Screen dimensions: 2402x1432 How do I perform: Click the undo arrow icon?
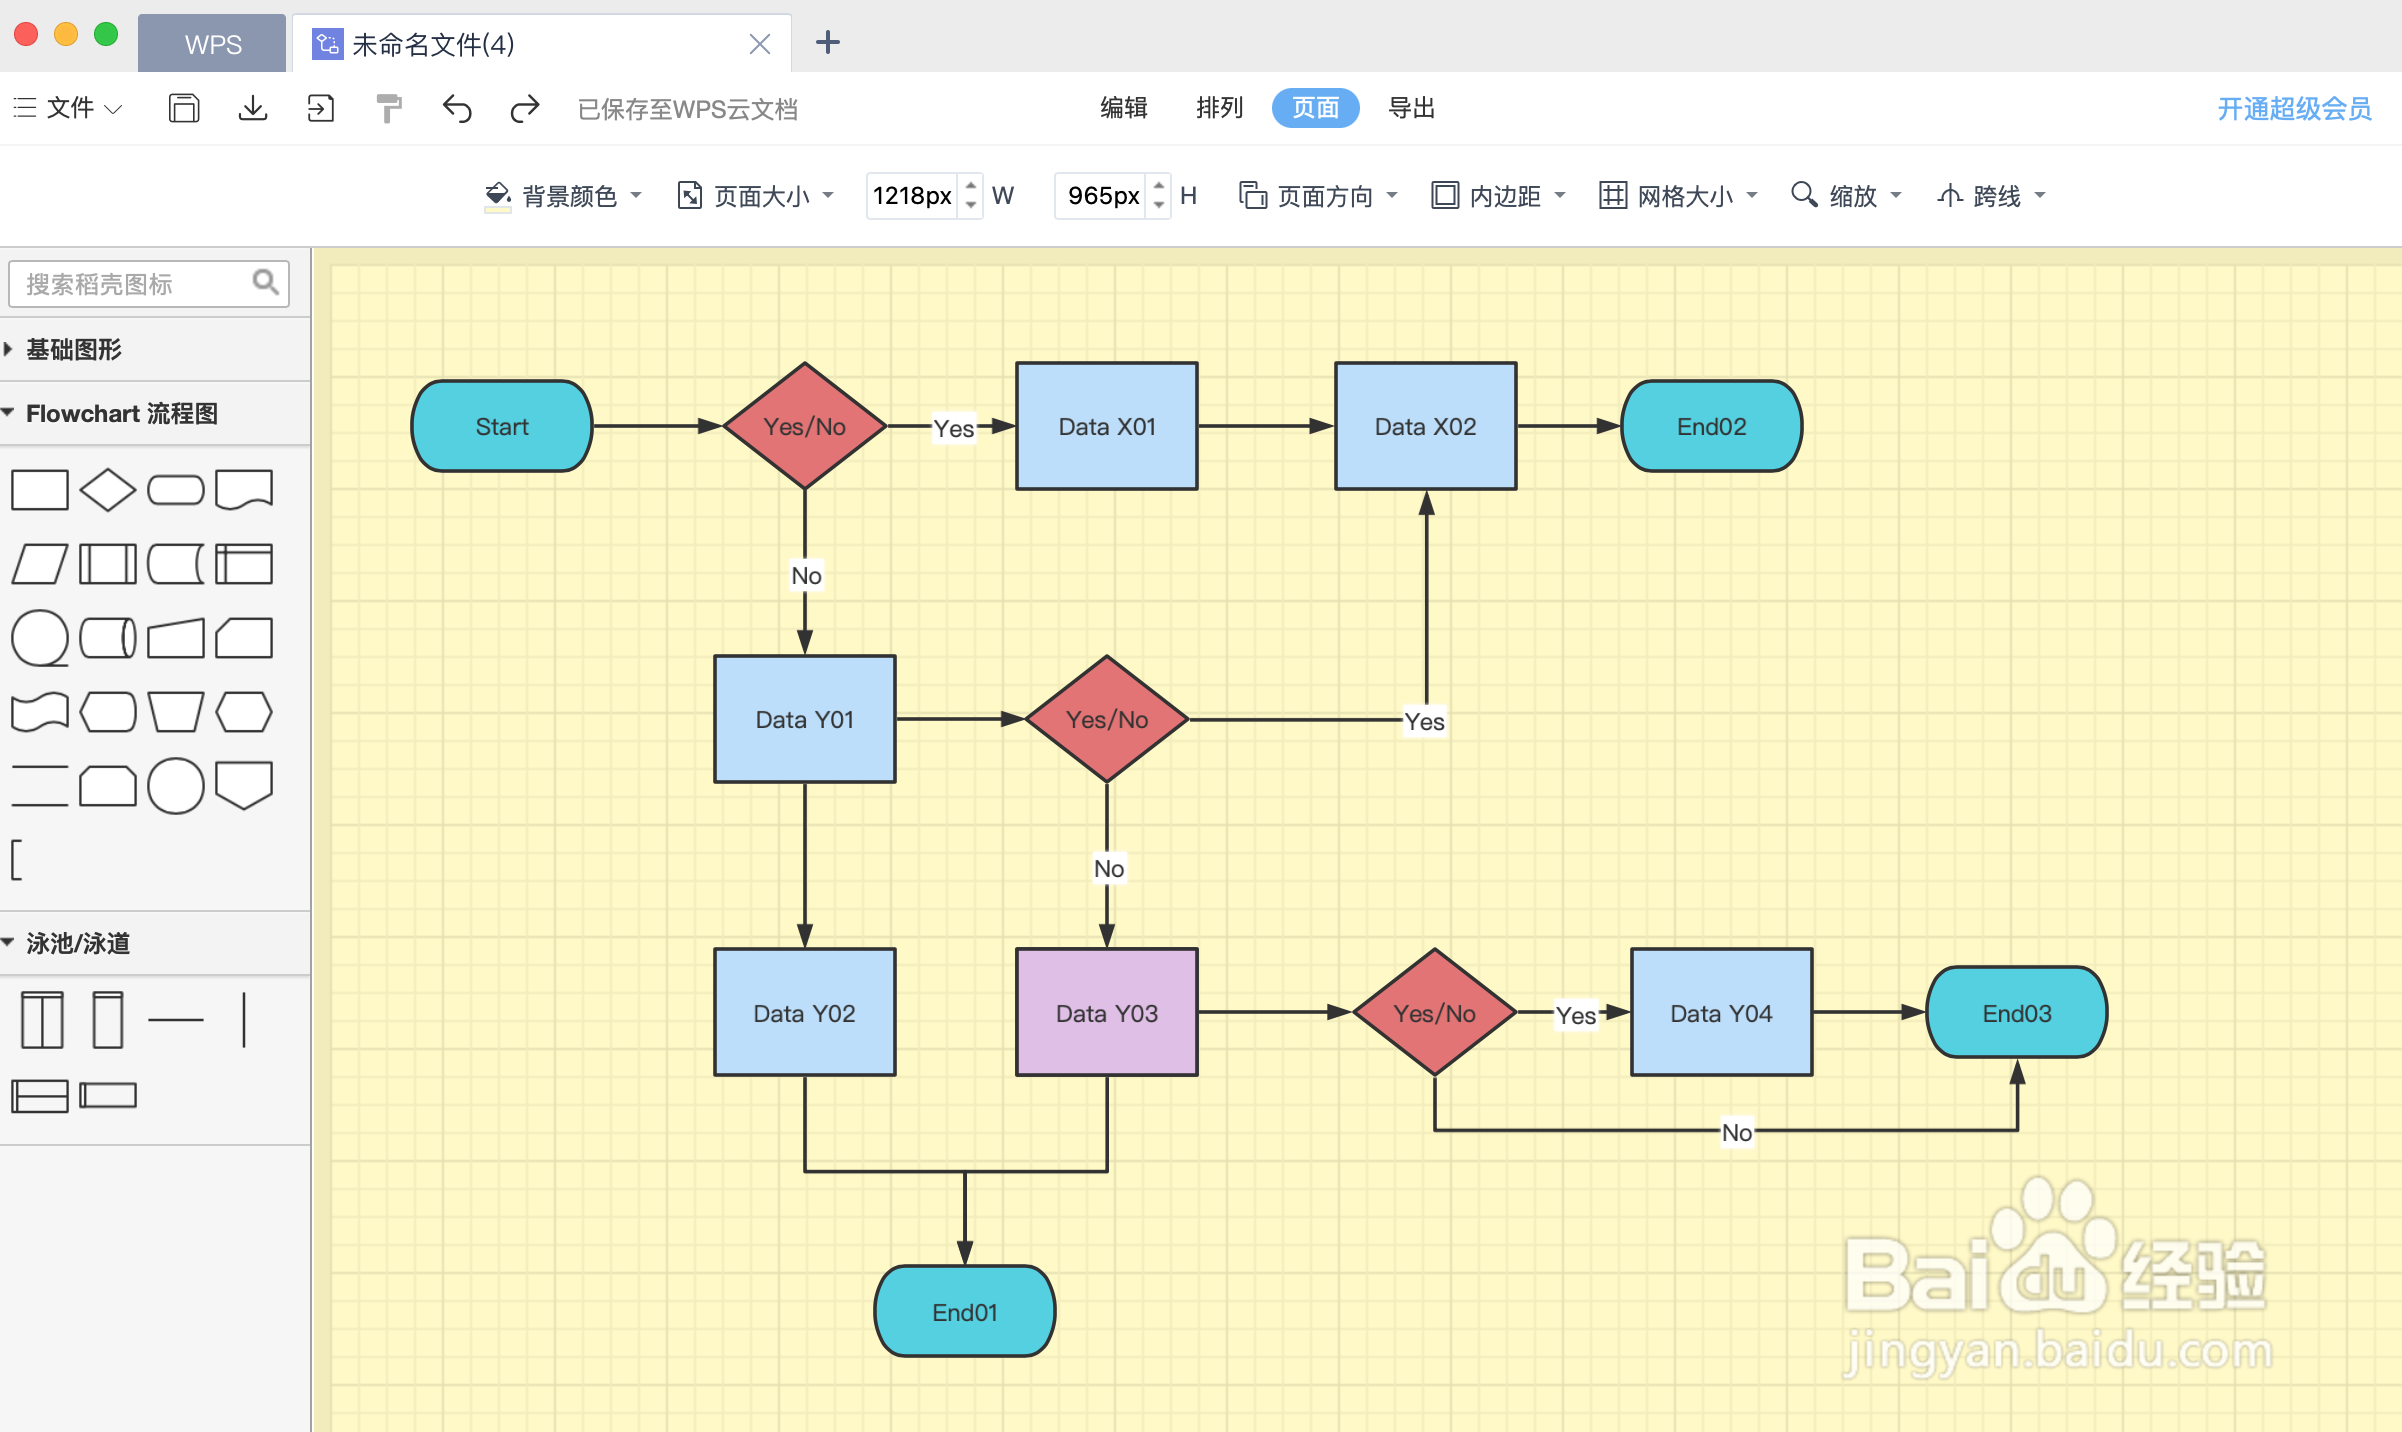click(x=457, y=108)
